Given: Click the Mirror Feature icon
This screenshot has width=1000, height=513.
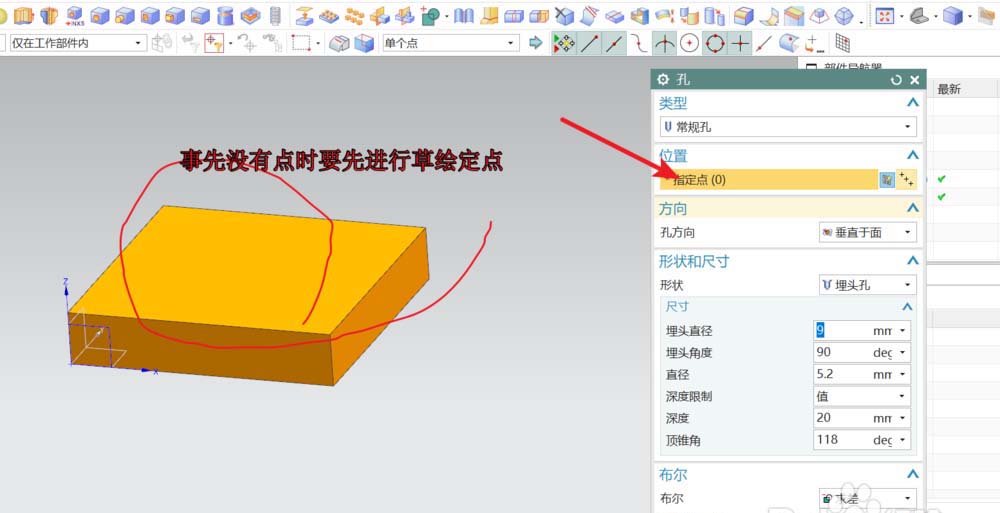Looking at the screenshot, I should 380,15.
